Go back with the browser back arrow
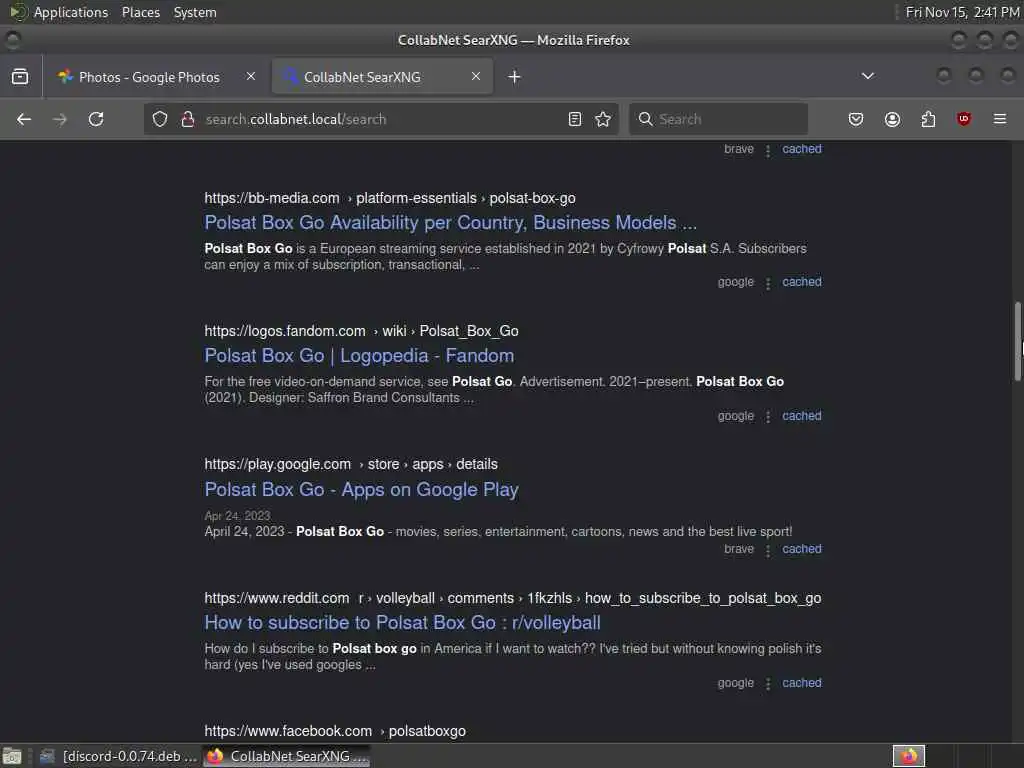 pyautogui.click(x=24, y=119)
